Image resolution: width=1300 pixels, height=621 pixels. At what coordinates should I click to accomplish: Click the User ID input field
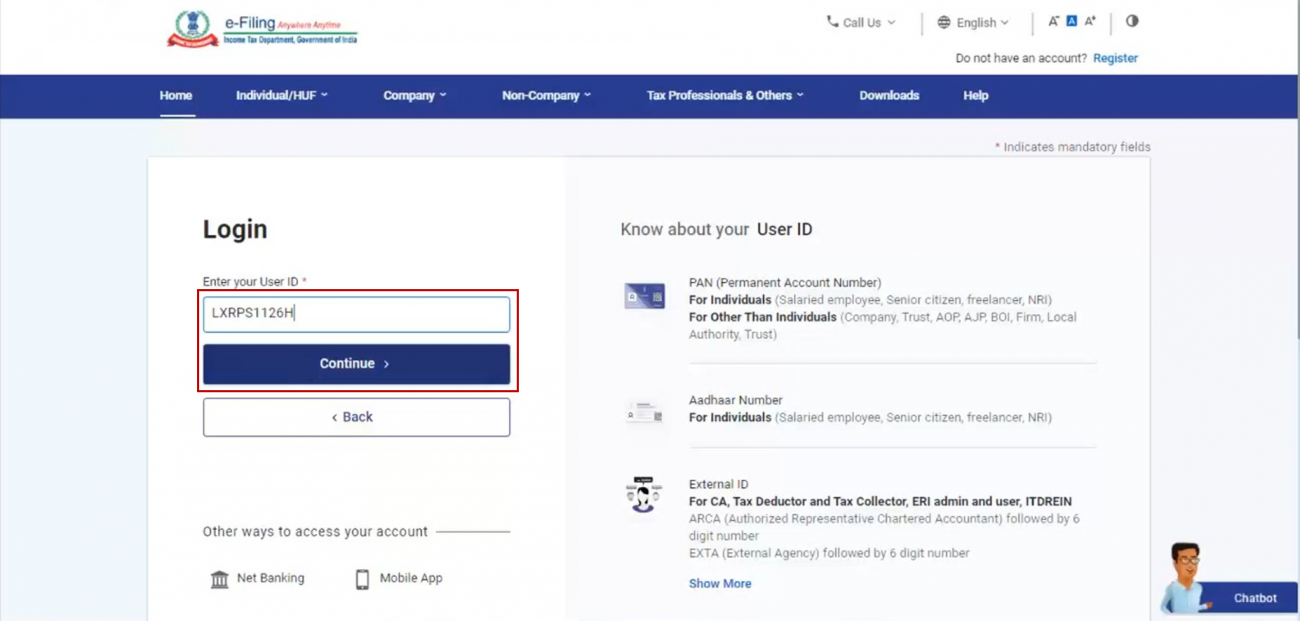356,313
